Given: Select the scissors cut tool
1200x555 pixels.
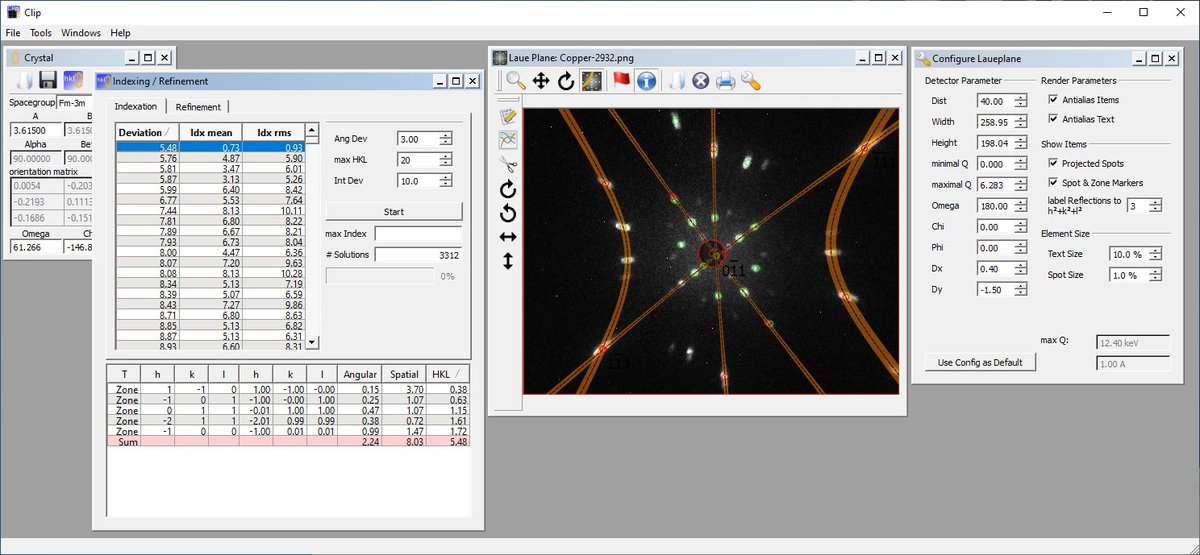Looking at the screenshot, I should 508,163.
